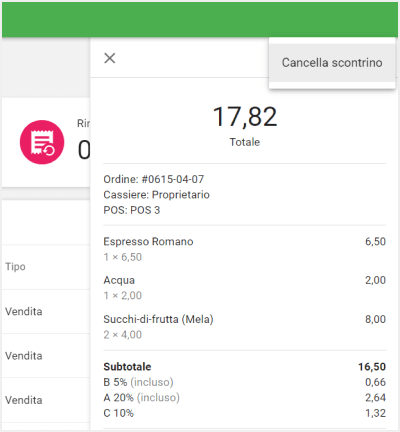Click the pink refund receipt icon
400x432 pixels.
[x=42, y=142]
